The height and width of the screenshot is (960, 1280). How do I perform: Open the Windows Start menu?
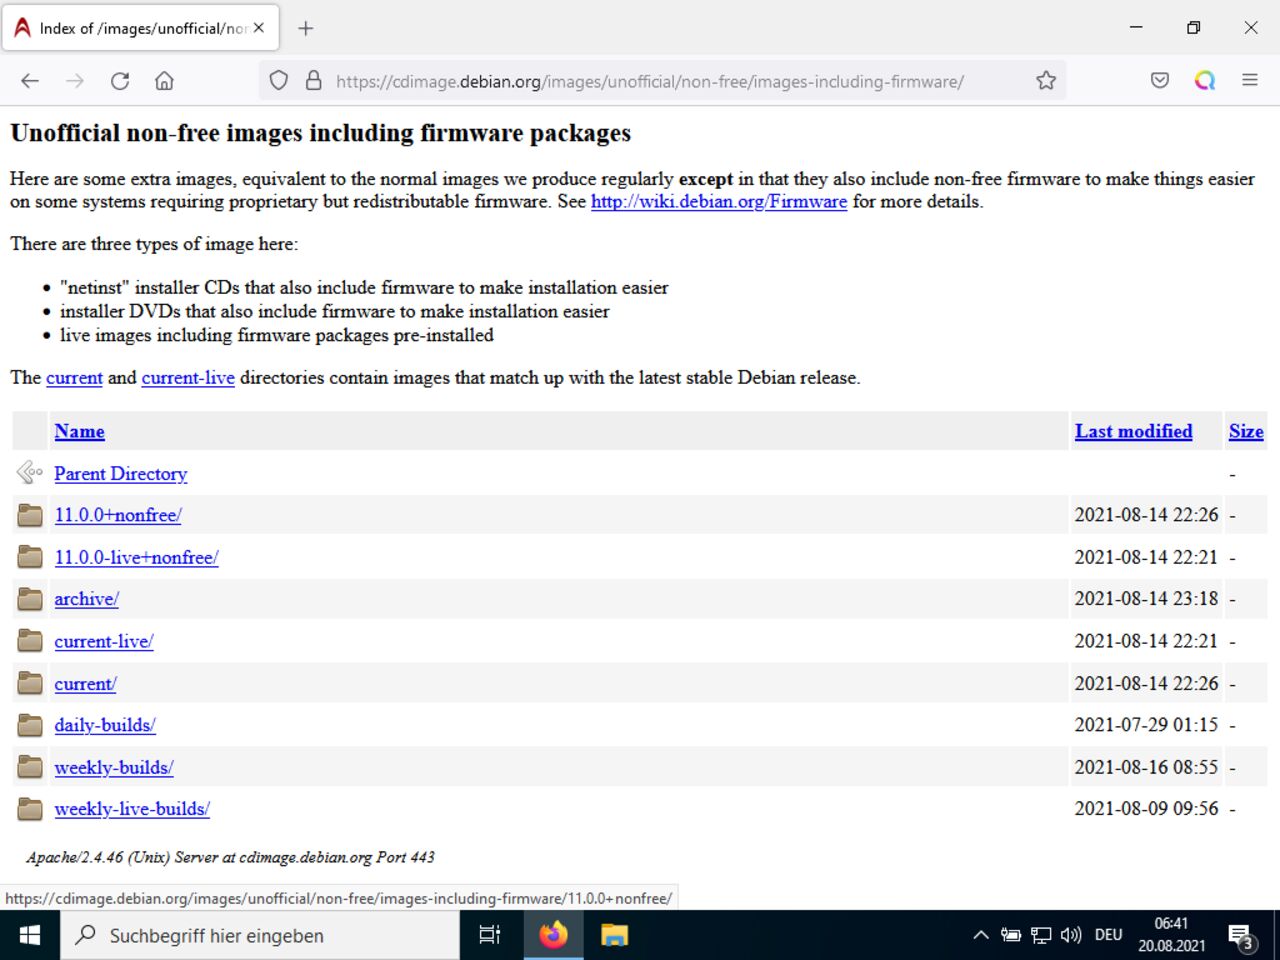[30, 935]
